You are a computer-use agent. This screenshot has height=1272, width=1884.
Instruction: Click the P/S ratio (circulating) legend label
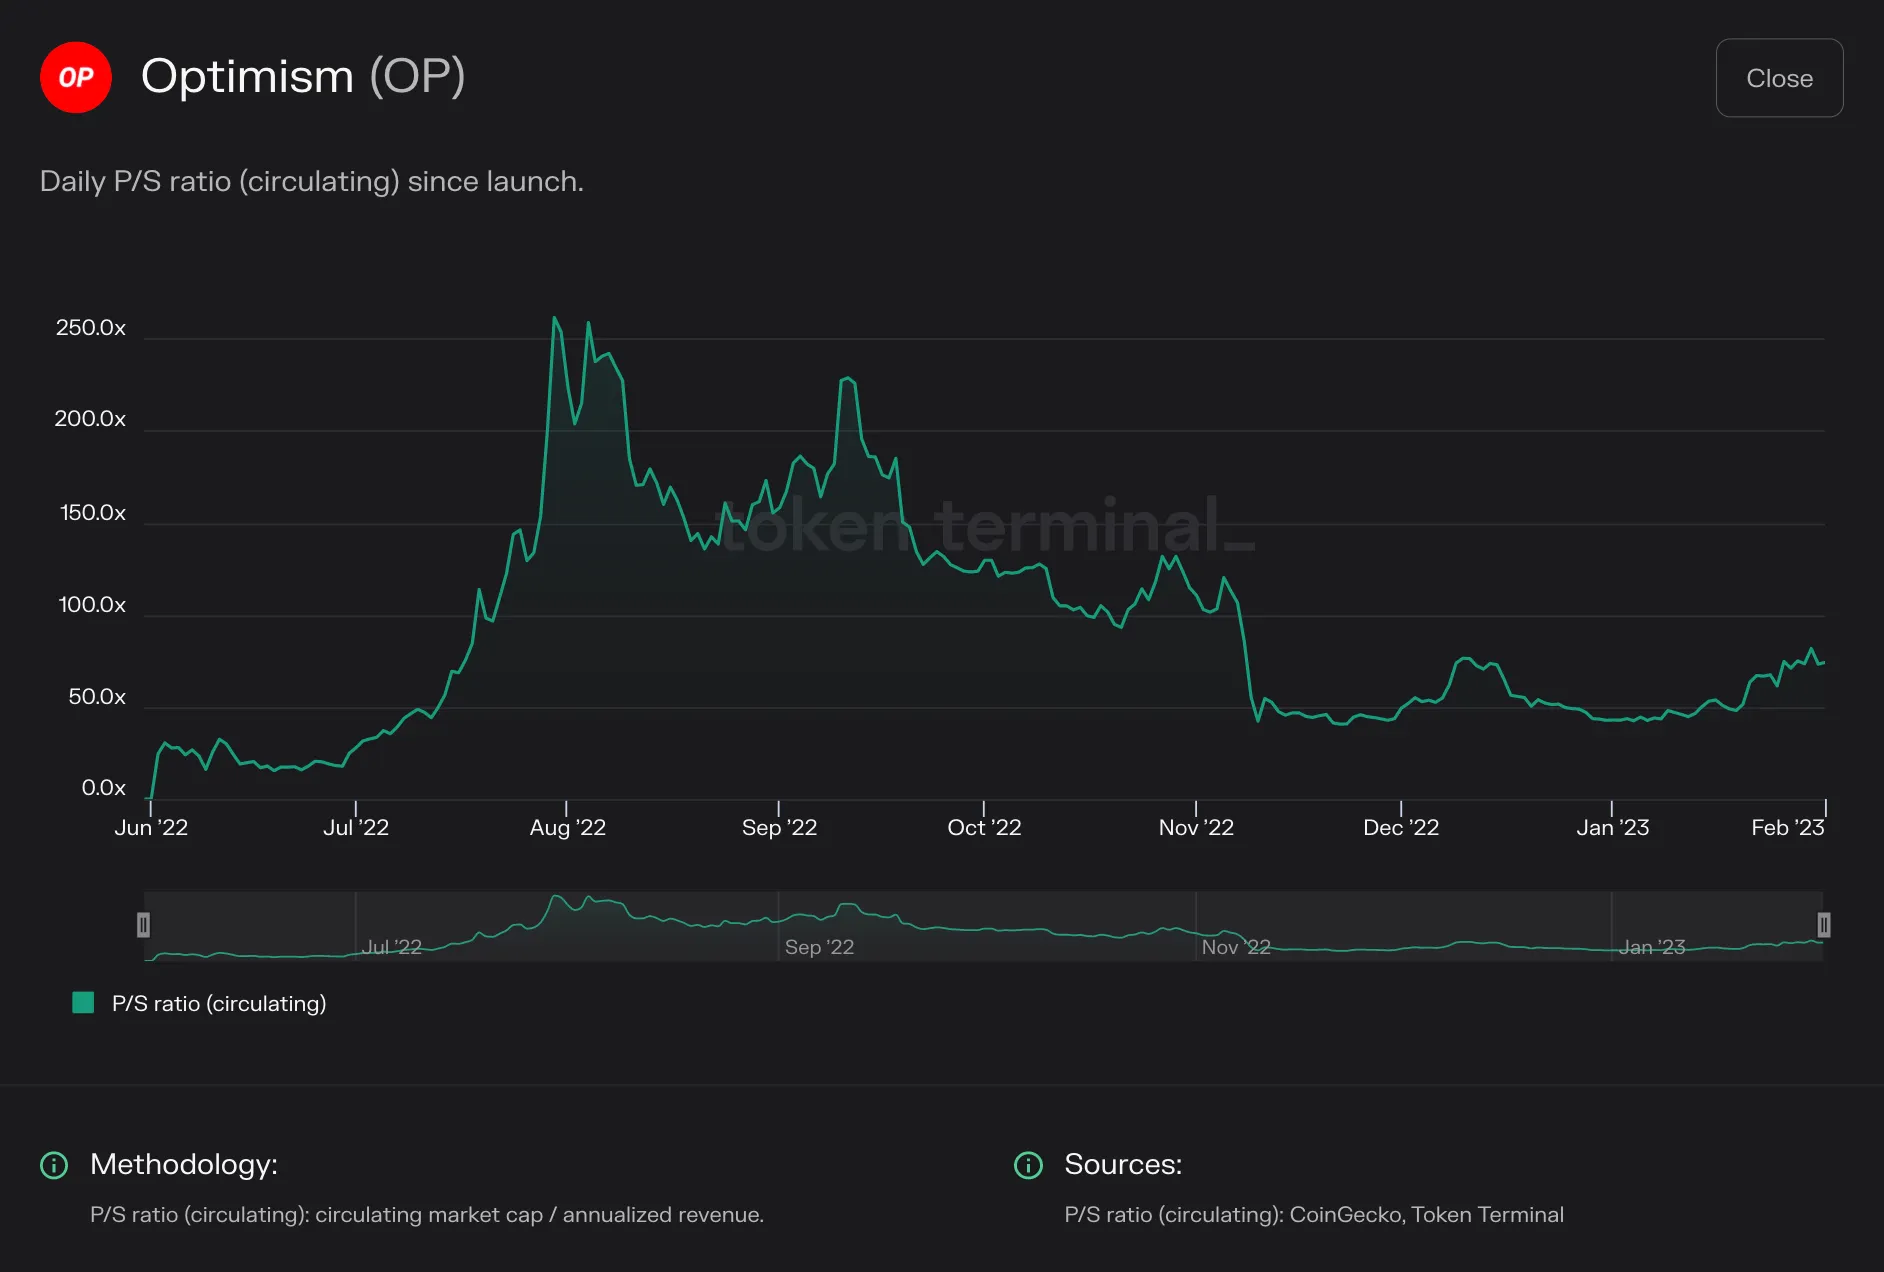(219, 1003)
